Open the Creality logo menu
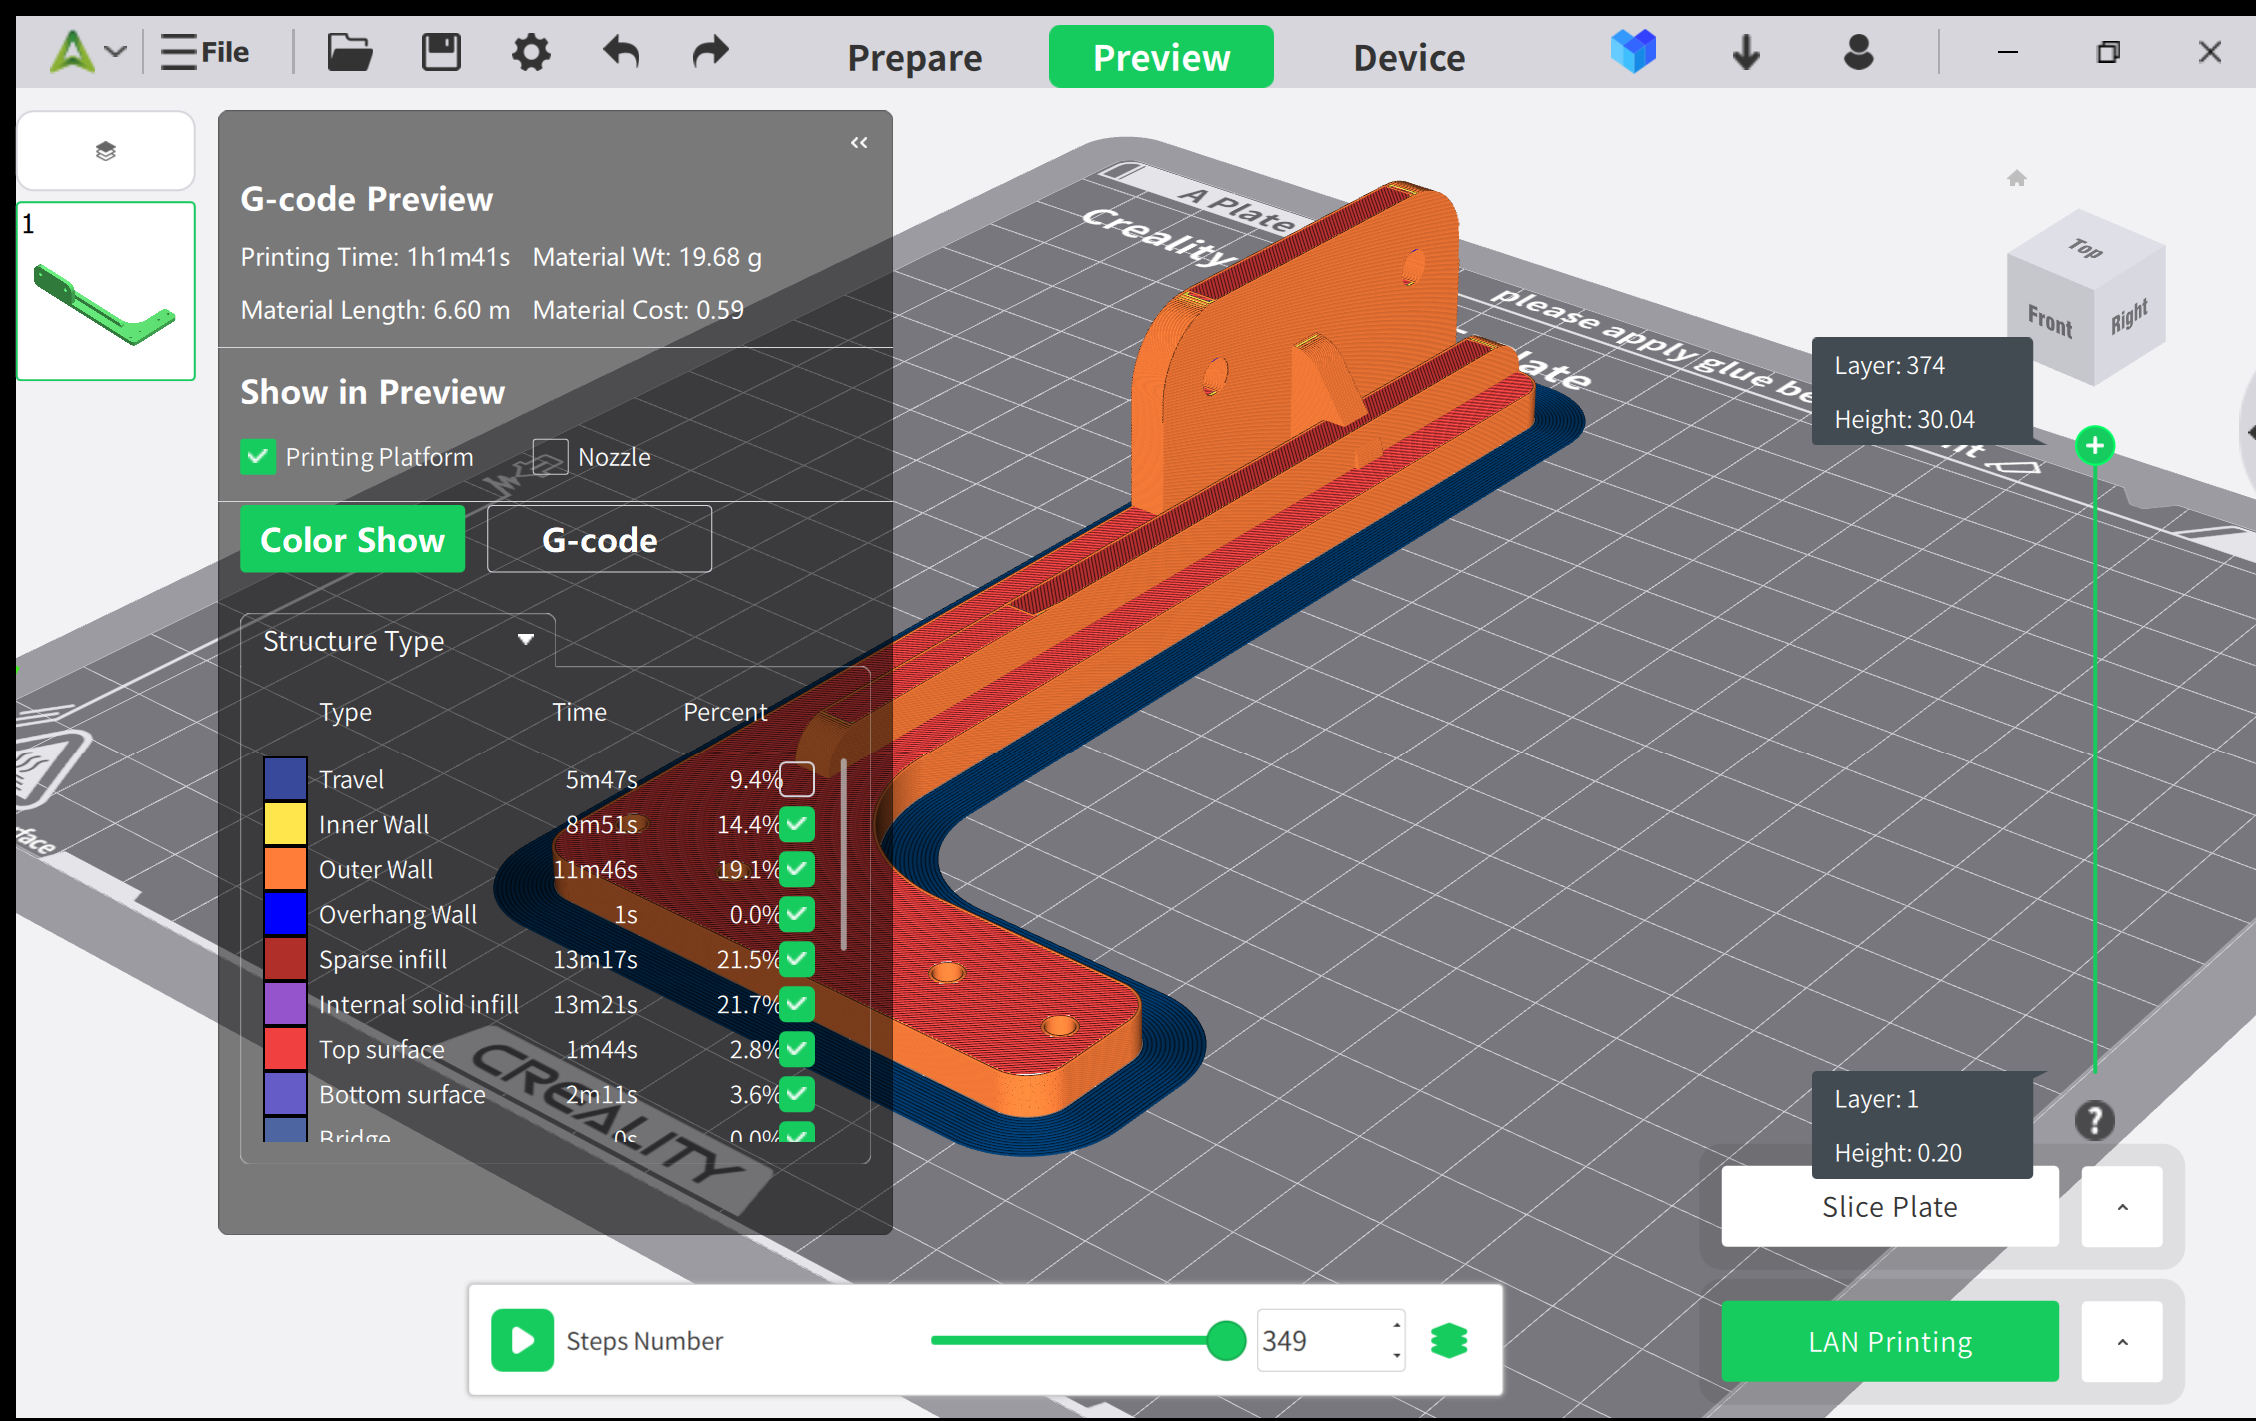The height and width of the screenshot is (1421, 2256). [72, 52]
